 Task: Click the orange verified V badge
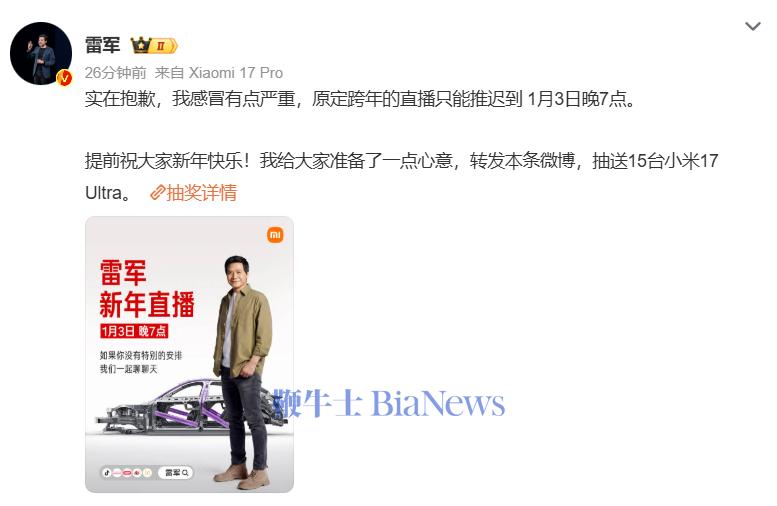[x=64, y=78]
